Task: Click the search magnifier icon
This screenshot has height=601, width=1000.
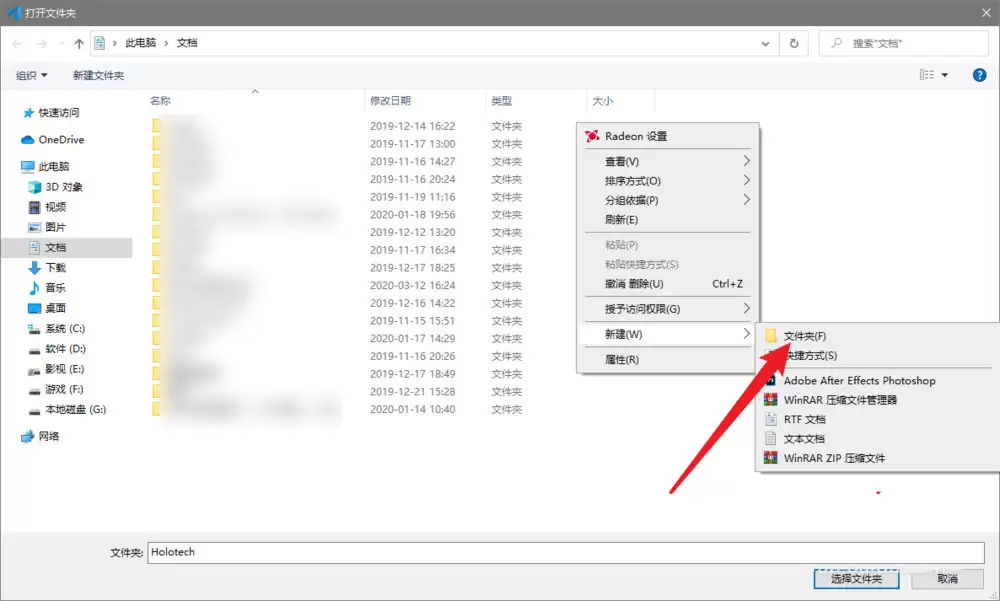Action: pos(836,43)
